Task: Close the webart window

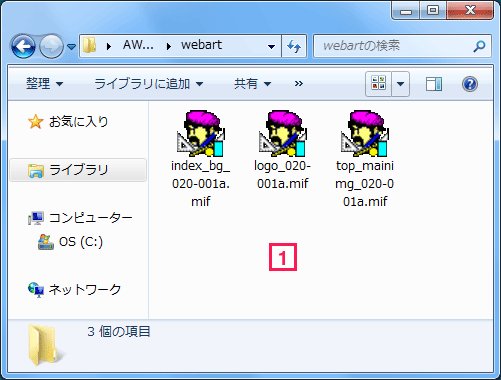Action: 470,11
